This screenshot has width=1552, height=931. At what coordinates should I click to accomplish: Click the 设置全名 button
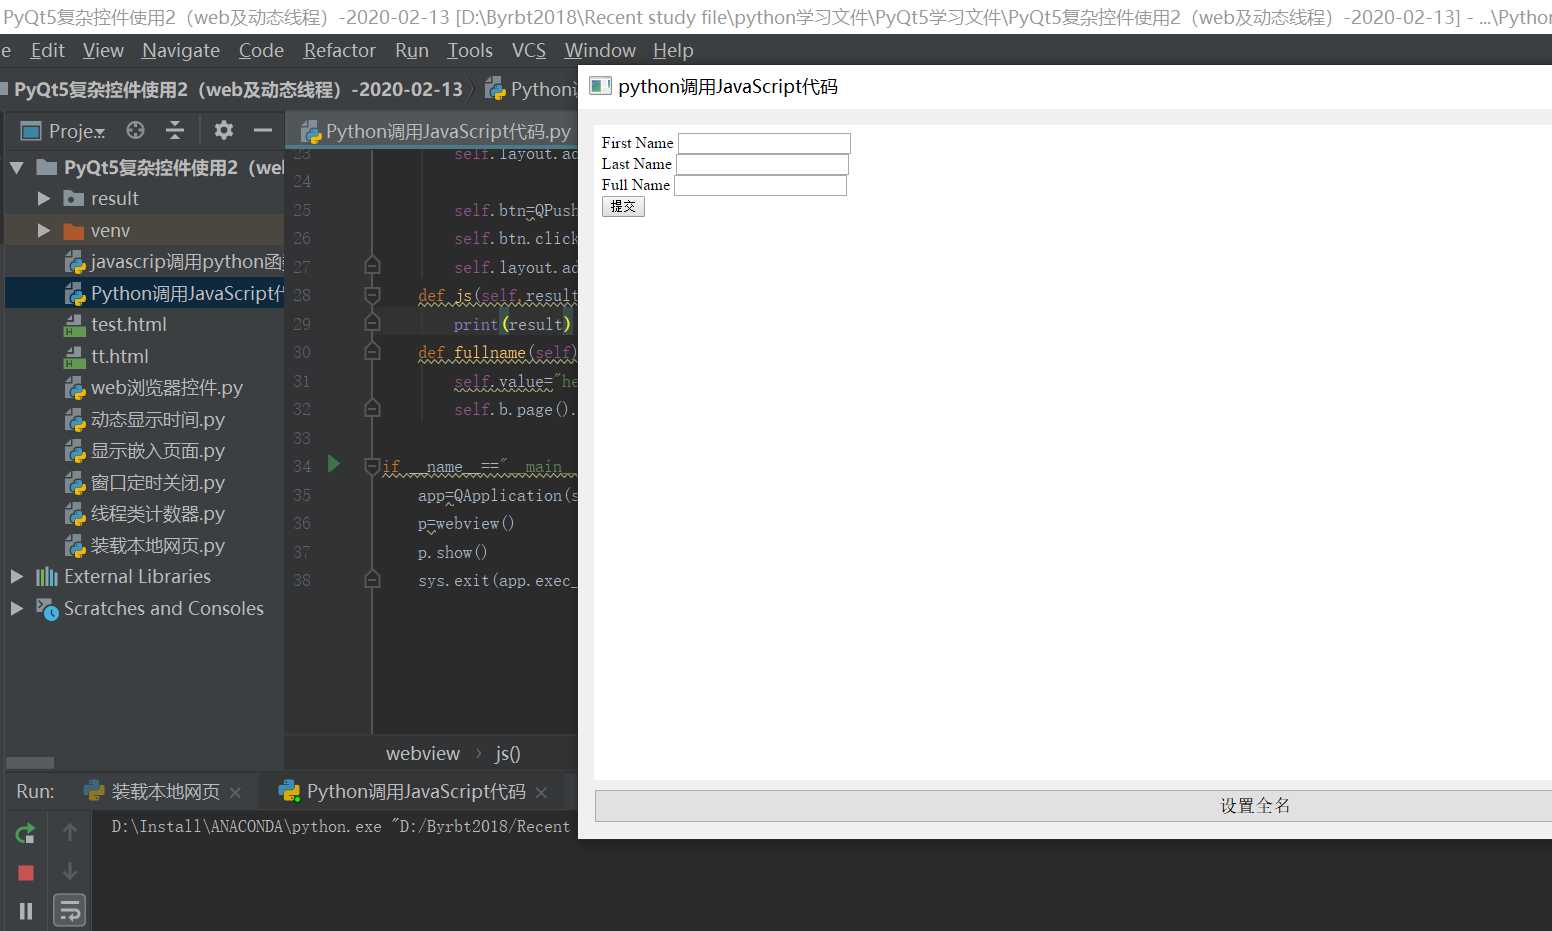pos(1074,806)
